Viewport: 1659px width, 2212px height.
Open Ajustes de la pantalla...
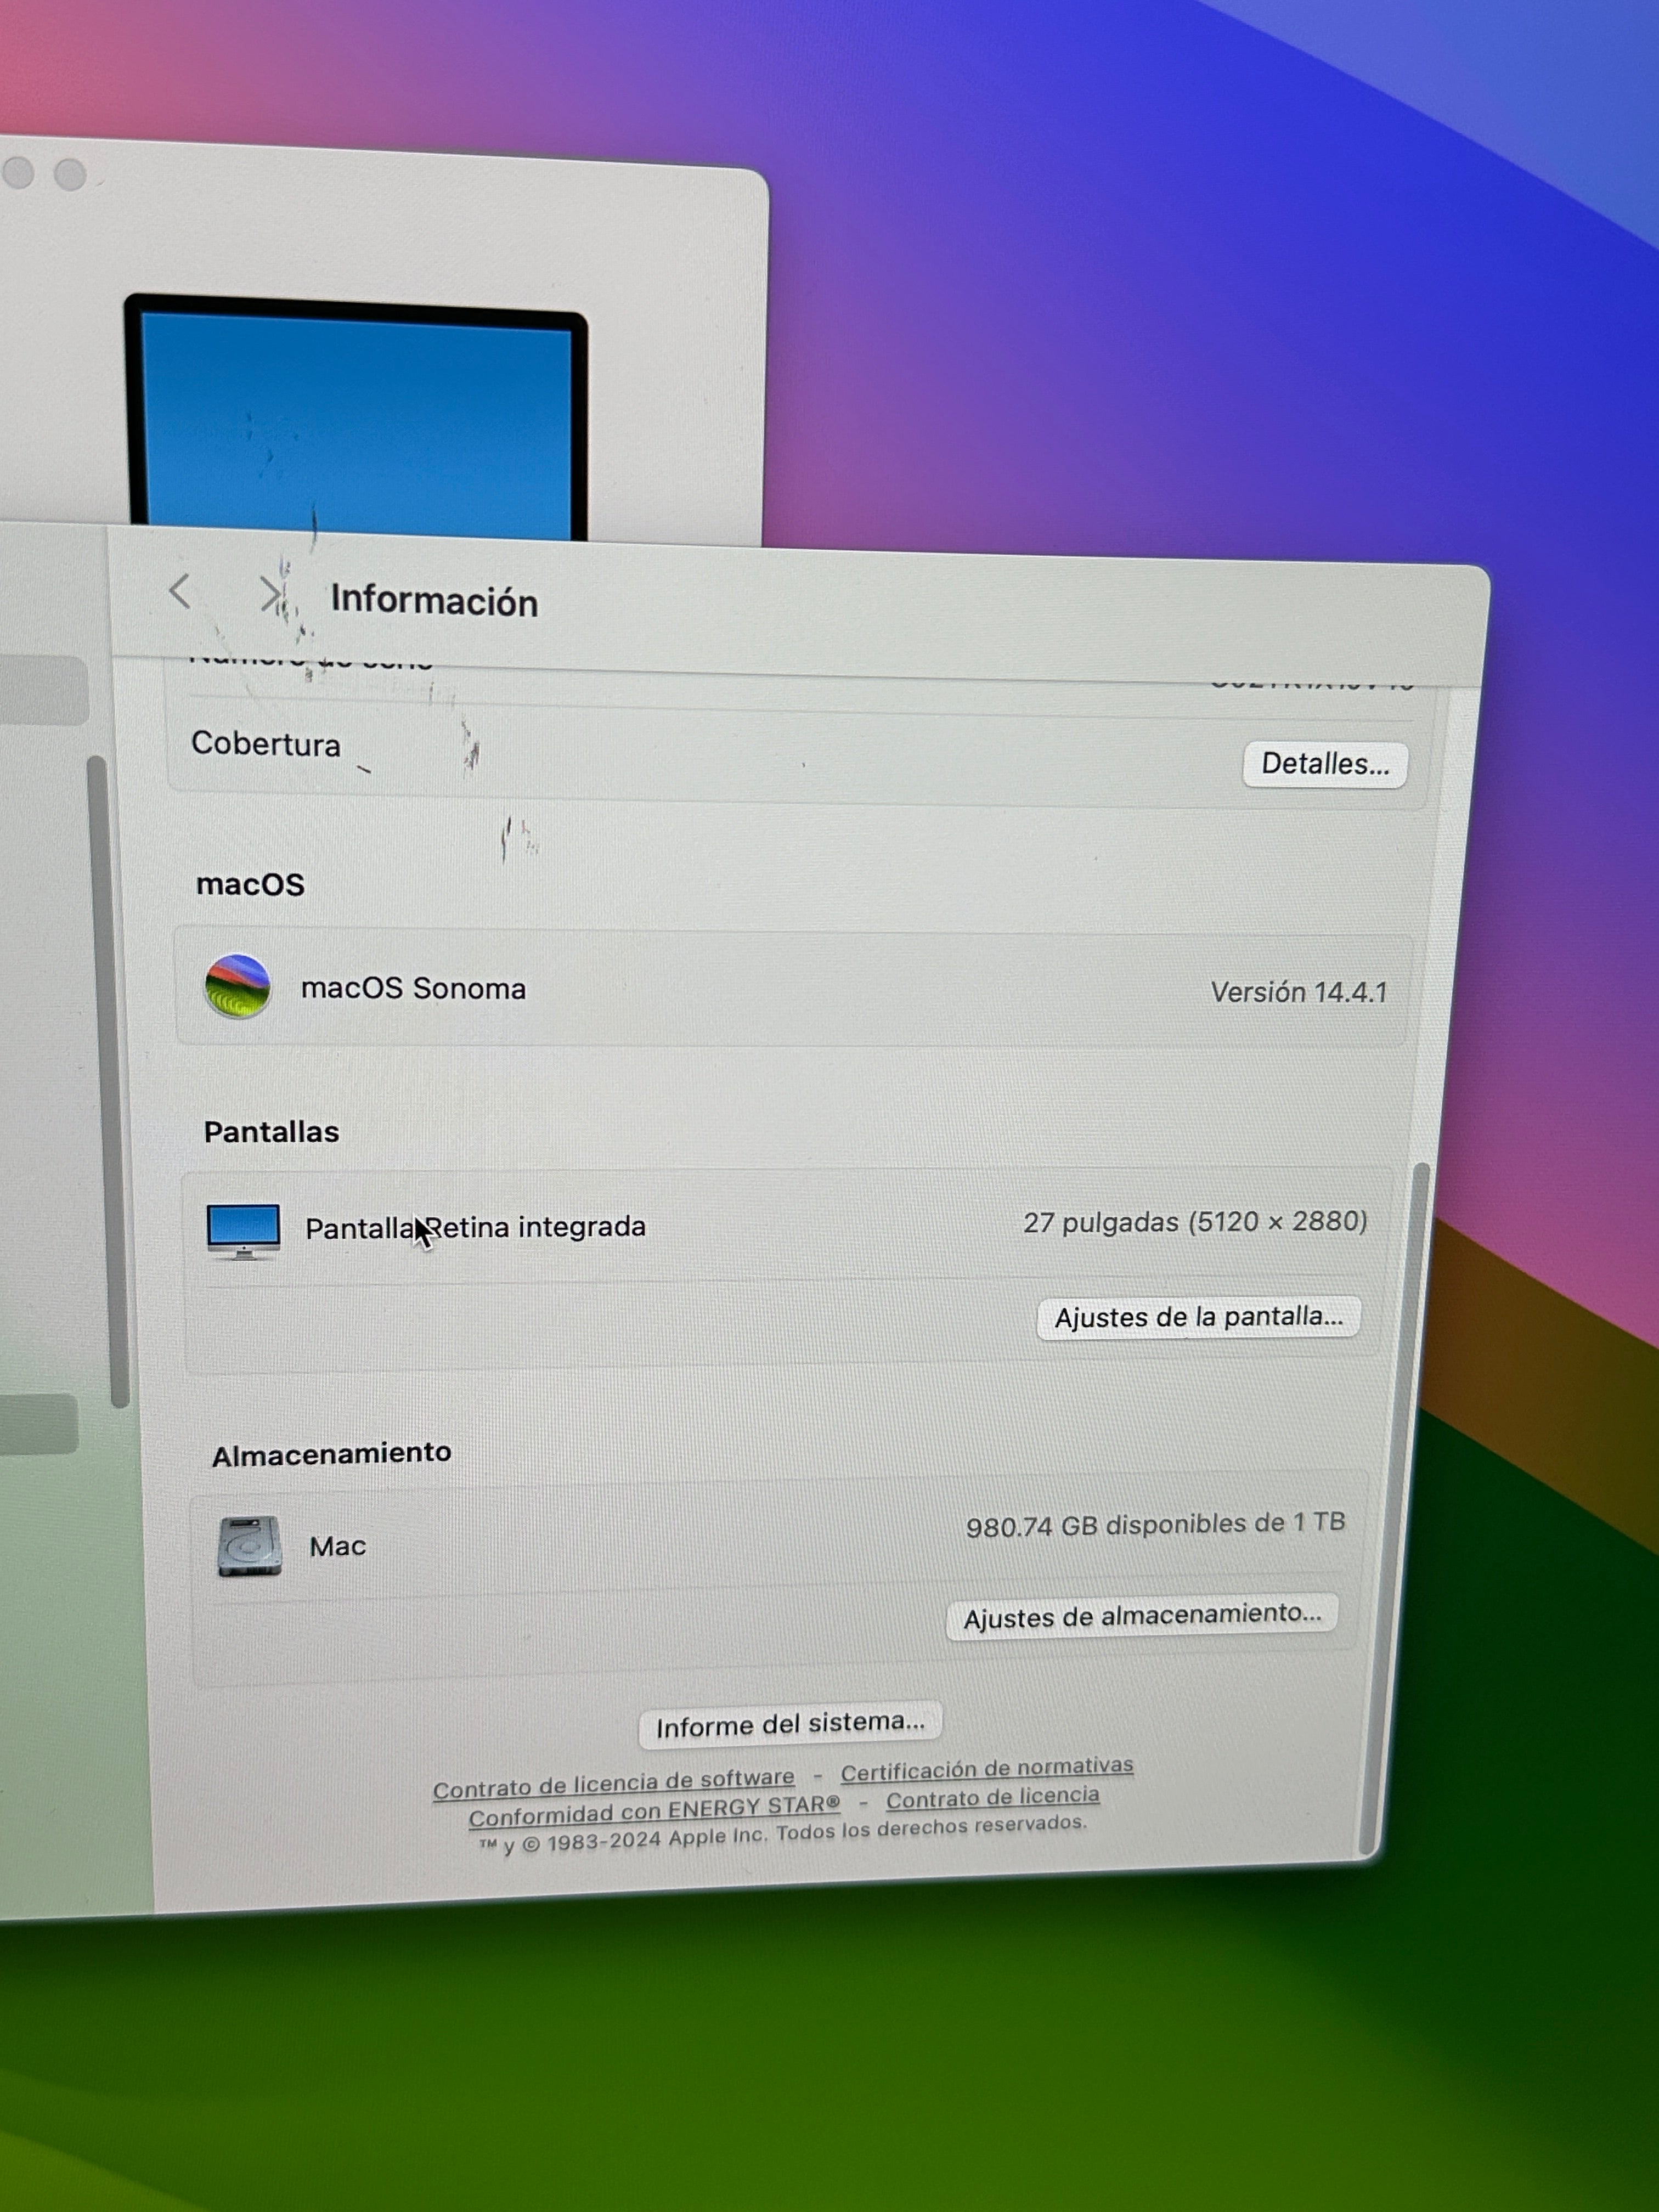pyautogui.click(x=1198, y=1317)
